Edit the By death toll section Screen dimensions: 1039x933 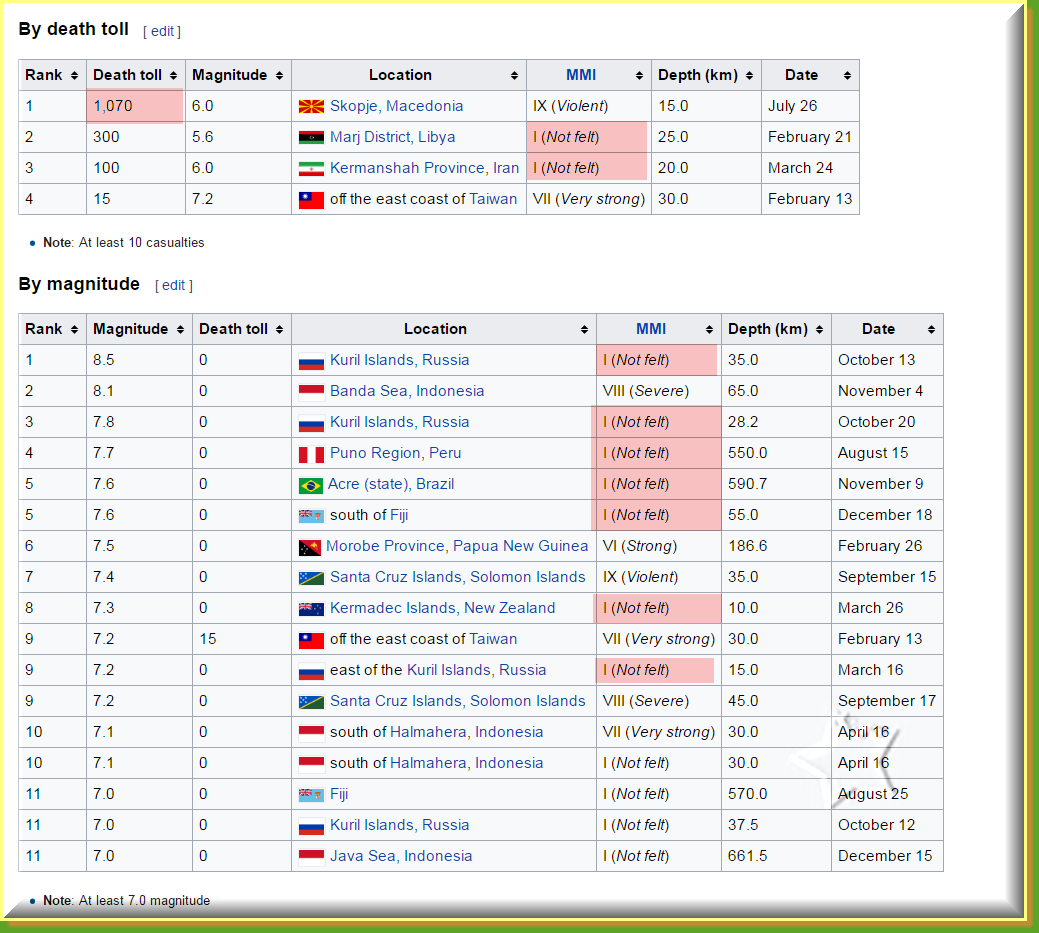[162, 31]
